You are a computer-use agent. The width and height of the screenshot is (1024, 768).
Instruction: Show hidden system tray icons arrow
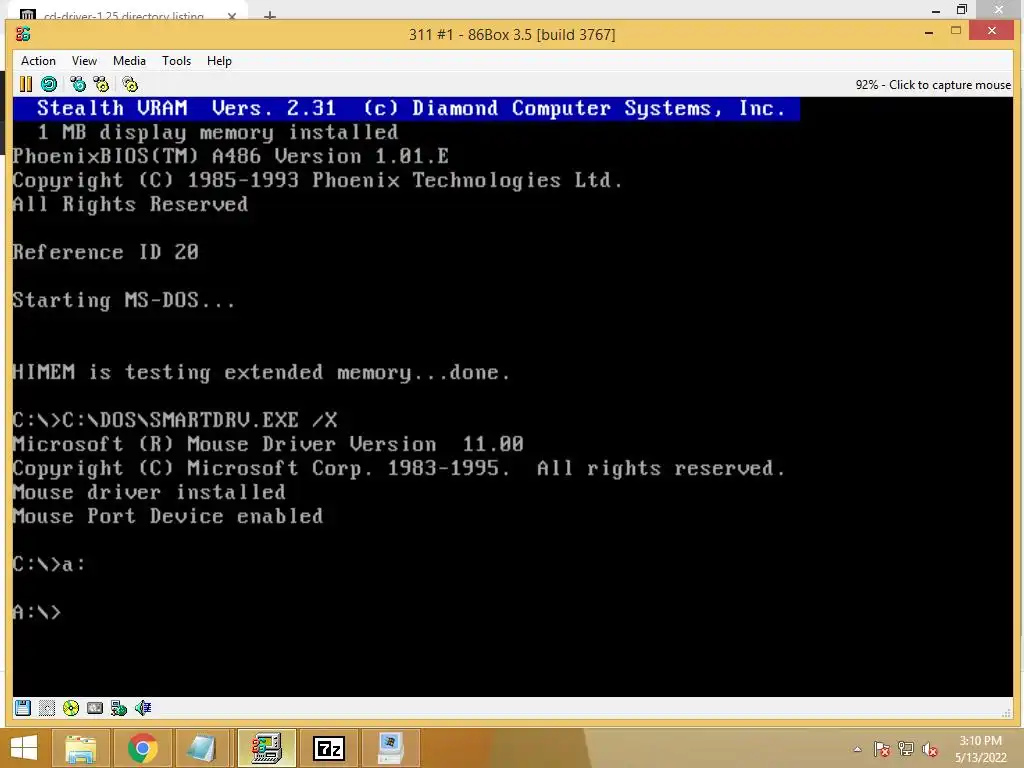click(857, 749)
